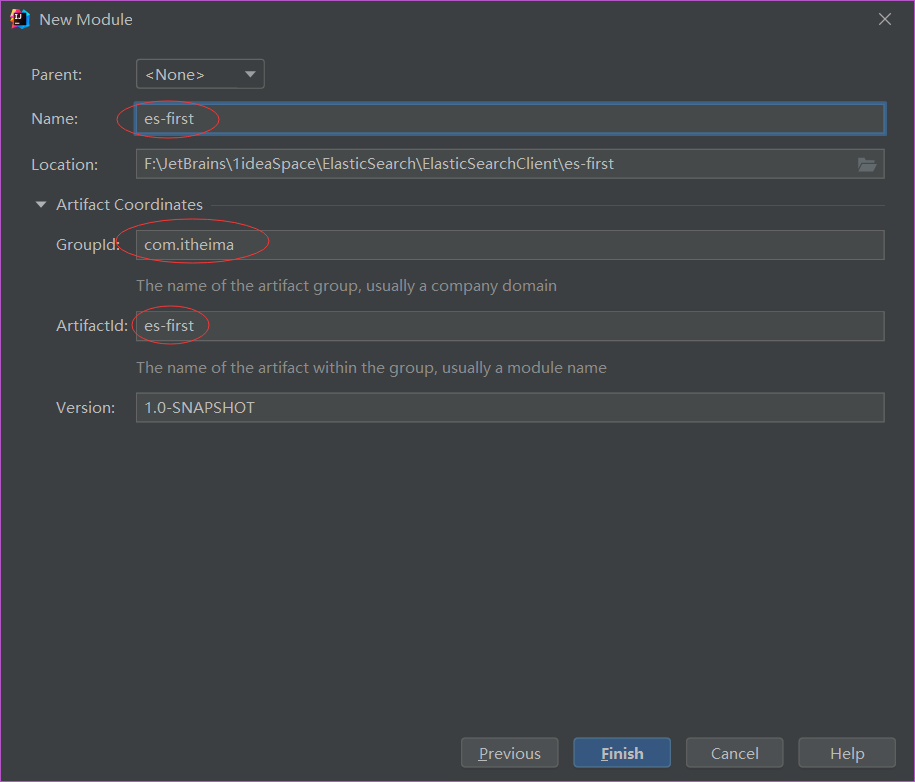Viewport: 915px width, 782px height.
Task: Close the New Module dialog
Action: pyautogui.click(x=884, y=19)
